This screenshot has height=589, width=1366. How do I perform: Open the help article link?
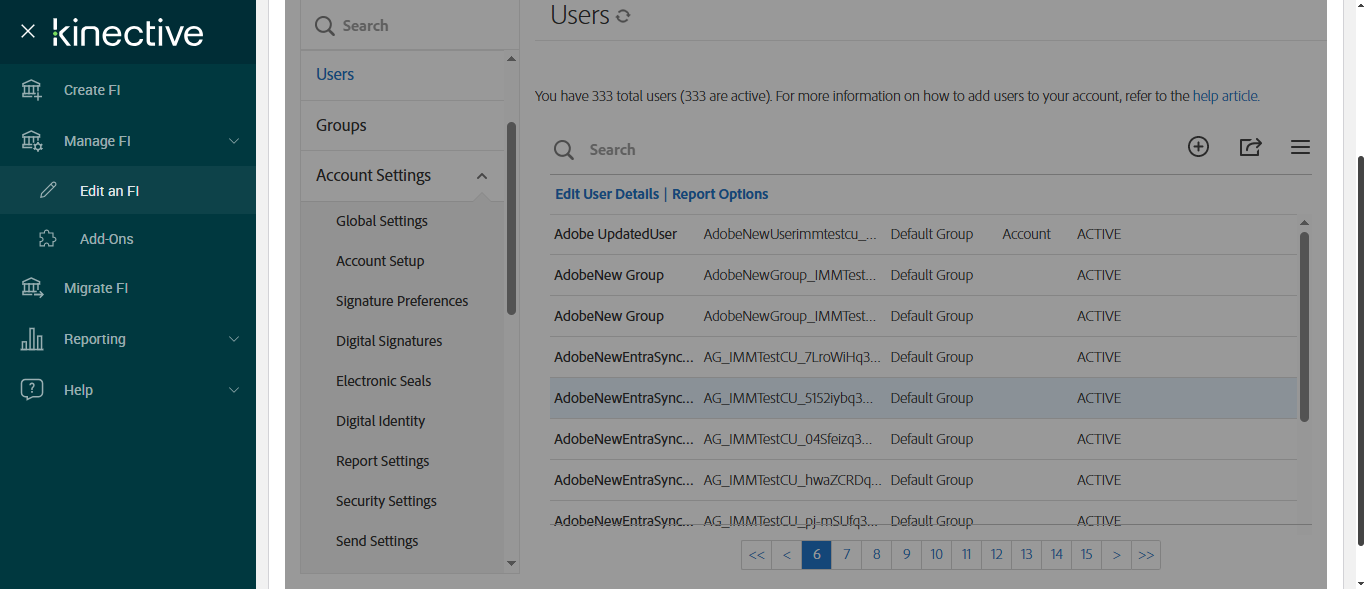[x=1225, y=97]
